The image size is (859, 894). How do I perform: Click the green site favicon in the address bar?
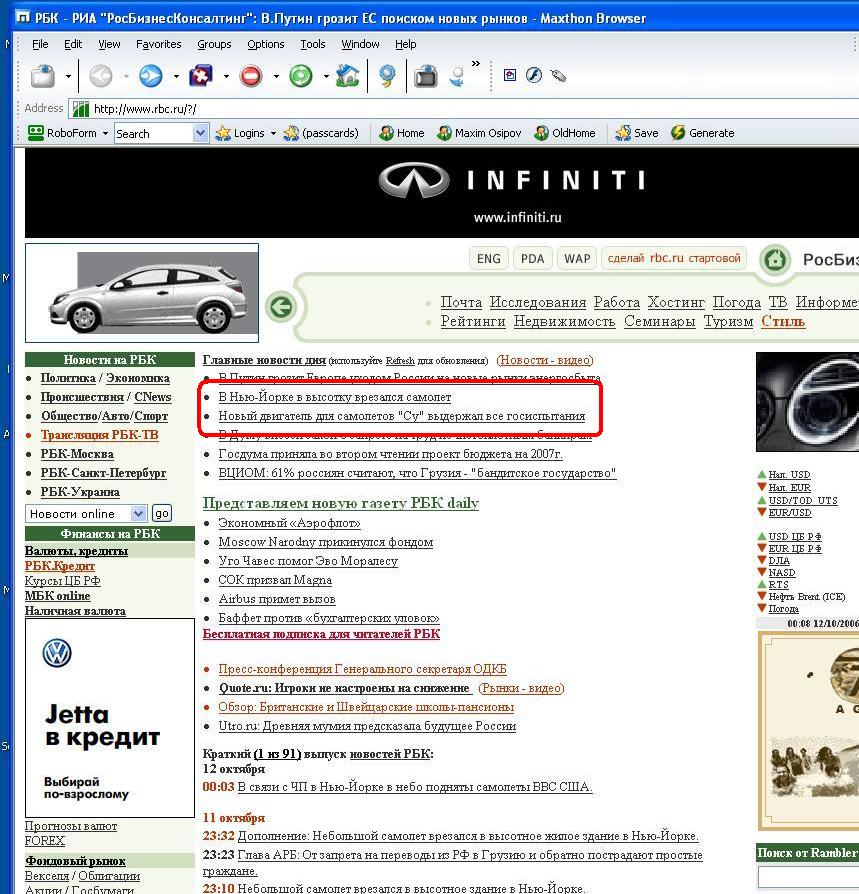tap(81, 108)
